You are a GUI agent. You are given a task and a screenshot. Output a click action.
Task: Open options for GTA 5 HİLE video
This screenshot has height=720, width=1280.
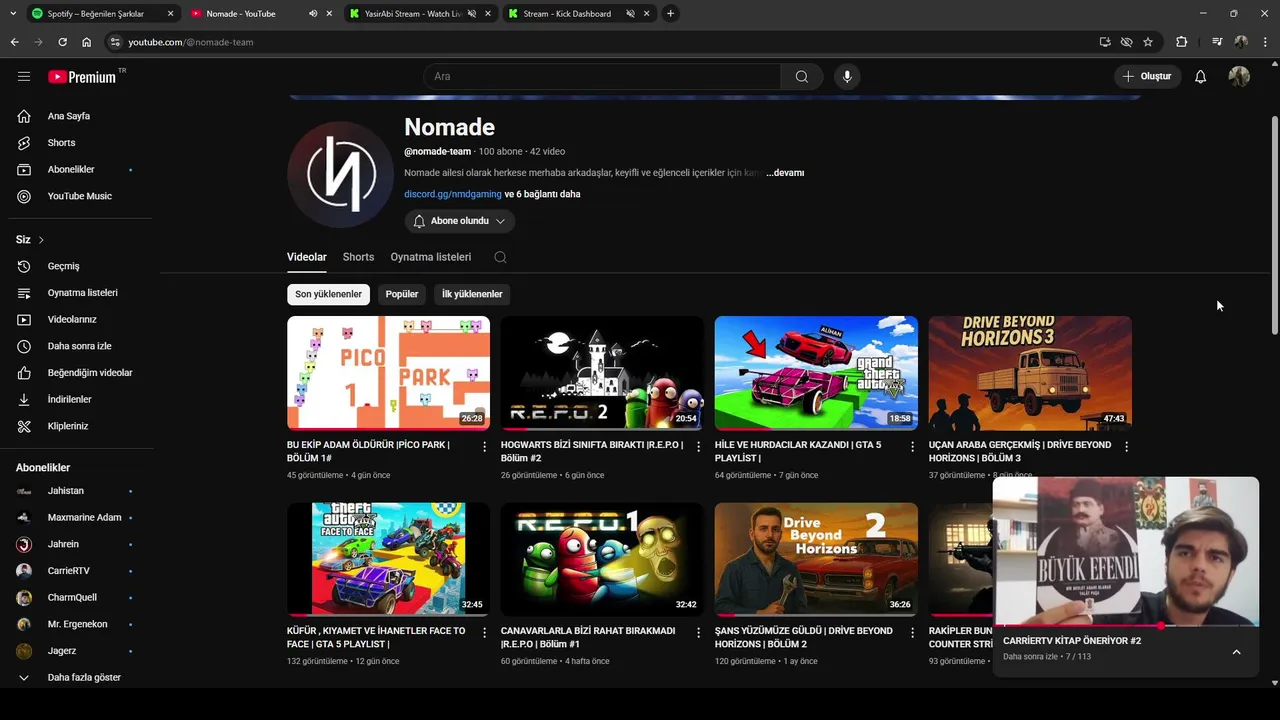[x=912, y=446]
